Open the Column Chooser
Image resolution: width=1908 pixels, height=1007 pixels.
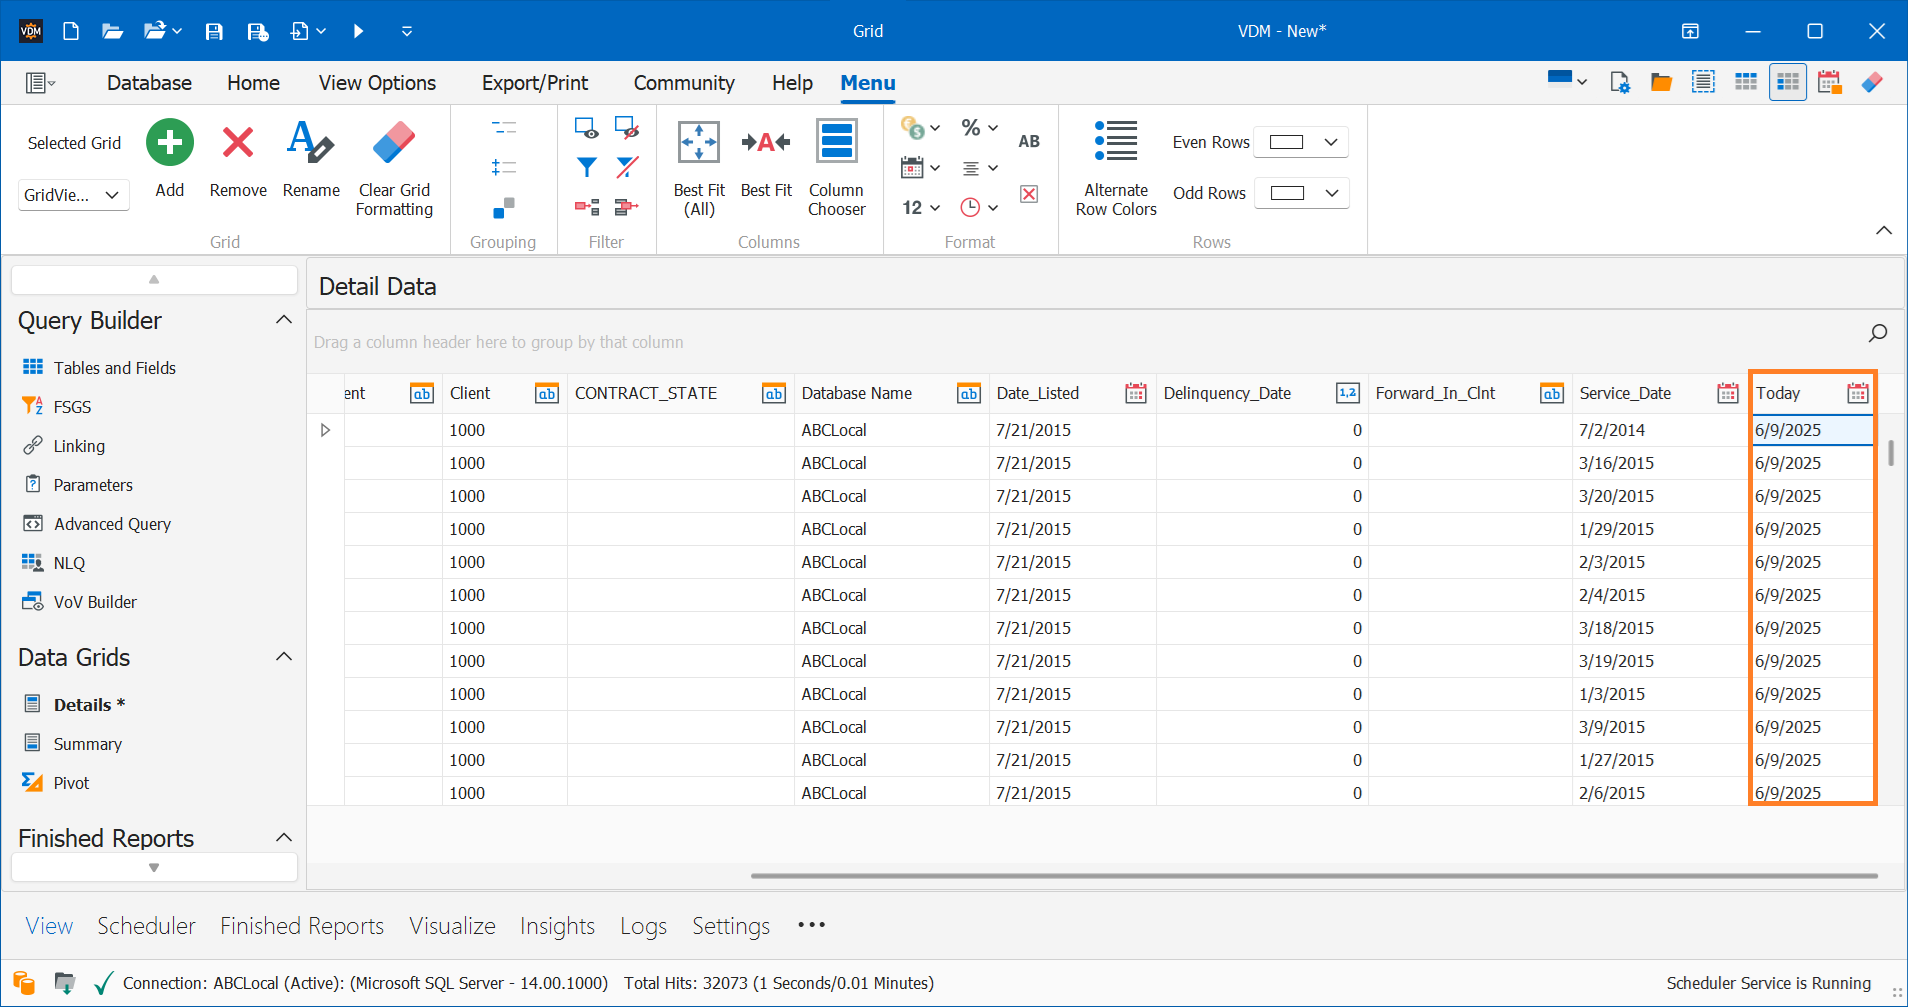(836, 142)
